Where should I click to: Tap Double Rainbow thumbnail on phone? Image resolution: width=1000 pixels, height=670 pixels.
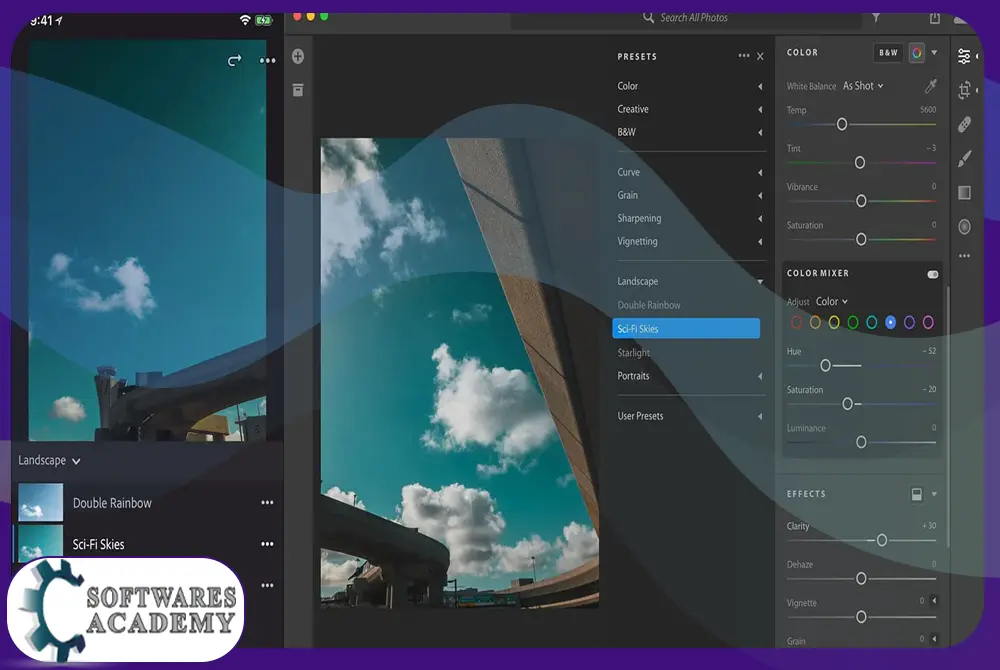pyautogui.click(x=40, y=502)
